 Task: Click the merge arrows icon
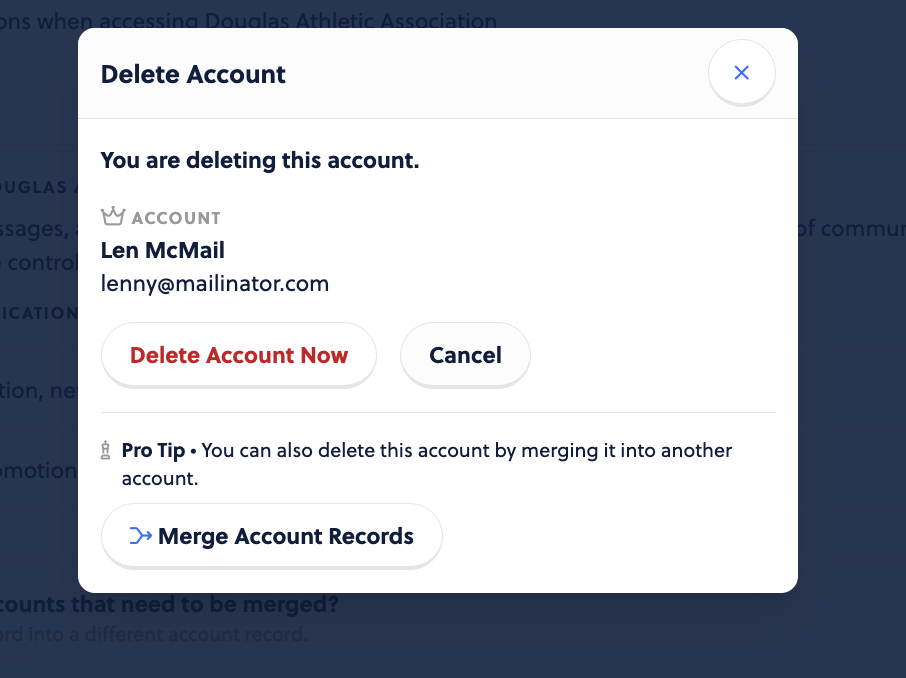click(140, 536)
